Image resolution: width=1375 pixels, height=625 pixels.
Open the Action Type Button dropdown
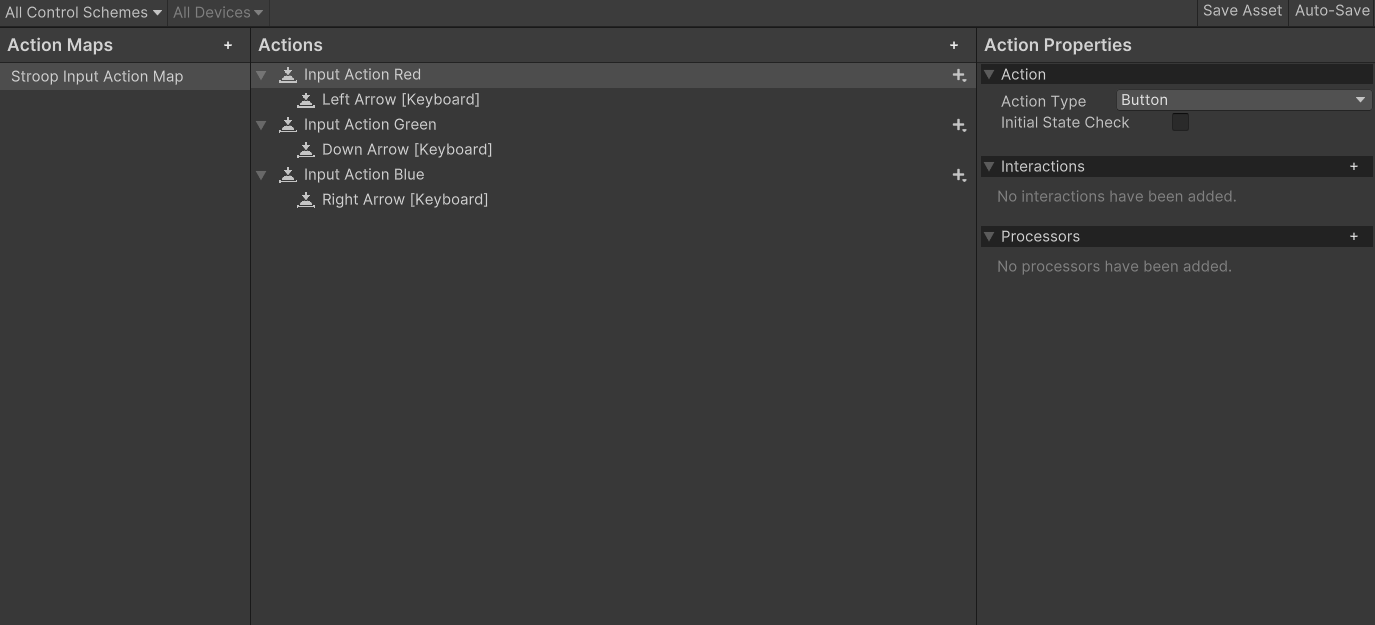pyautogui.click(x=1244, y=100)
